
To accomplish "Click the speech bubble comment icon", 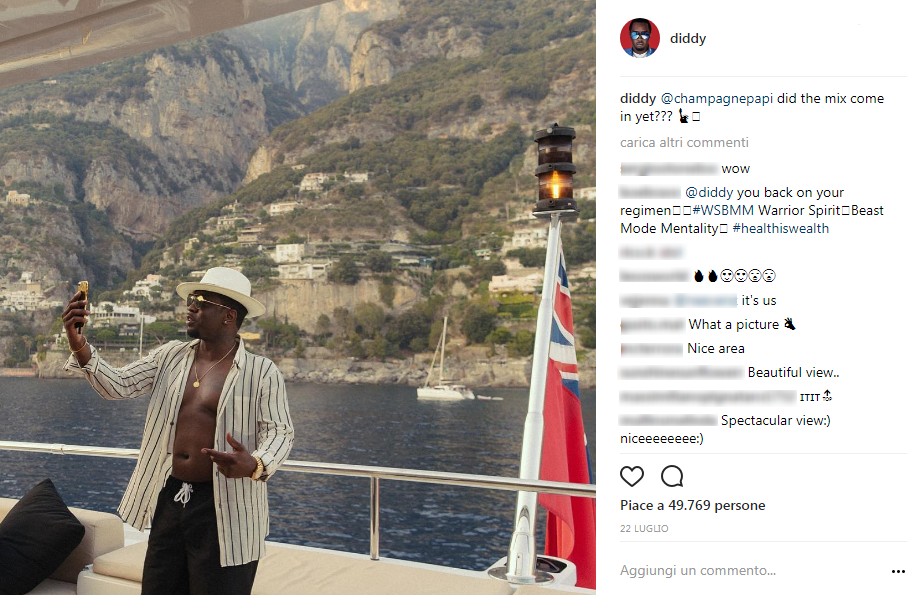I will pos(672,476).
